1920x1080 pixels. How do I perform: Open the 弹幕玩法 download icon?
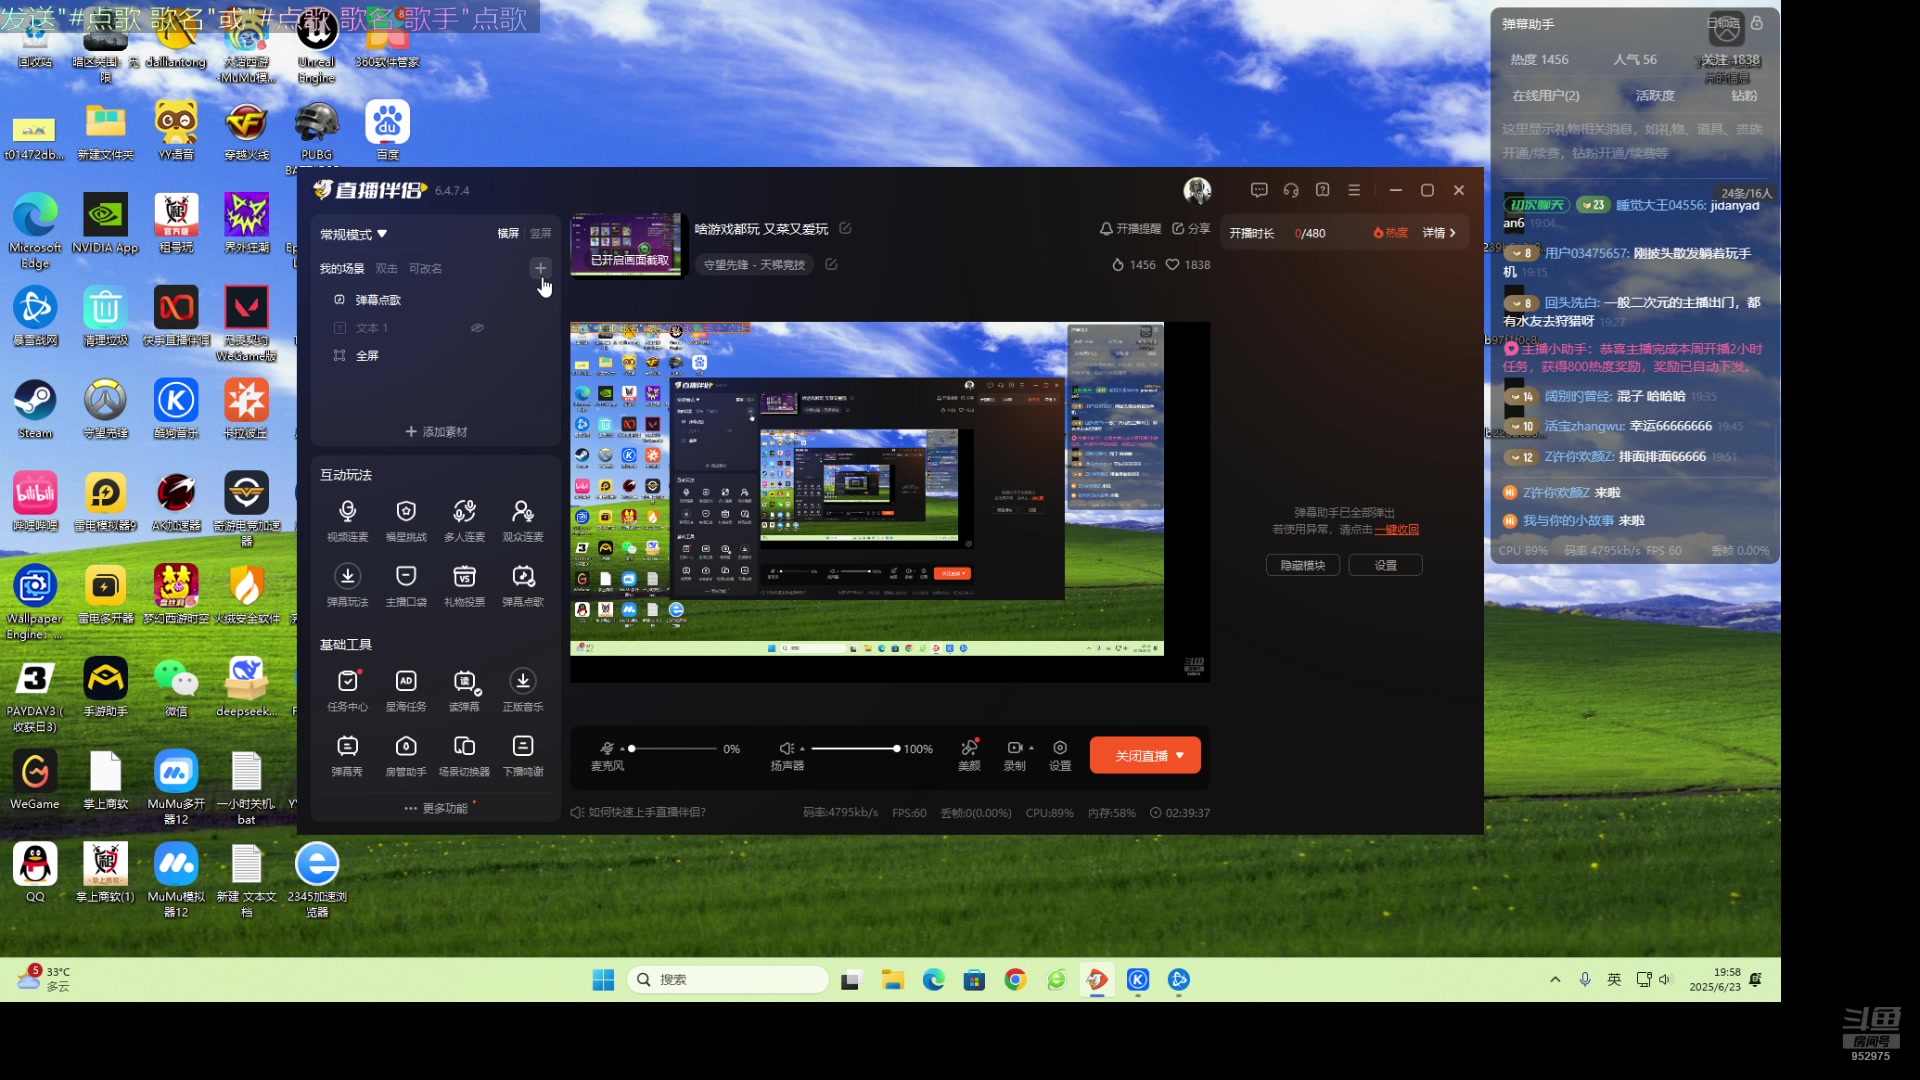tap(347, 586)
